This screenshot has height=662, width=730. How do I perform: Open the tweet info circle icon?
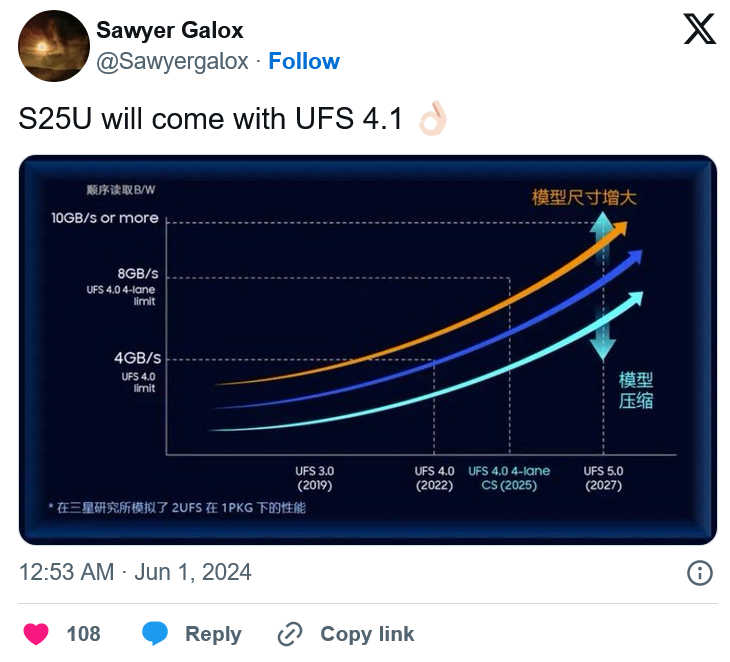click(700, 573)
